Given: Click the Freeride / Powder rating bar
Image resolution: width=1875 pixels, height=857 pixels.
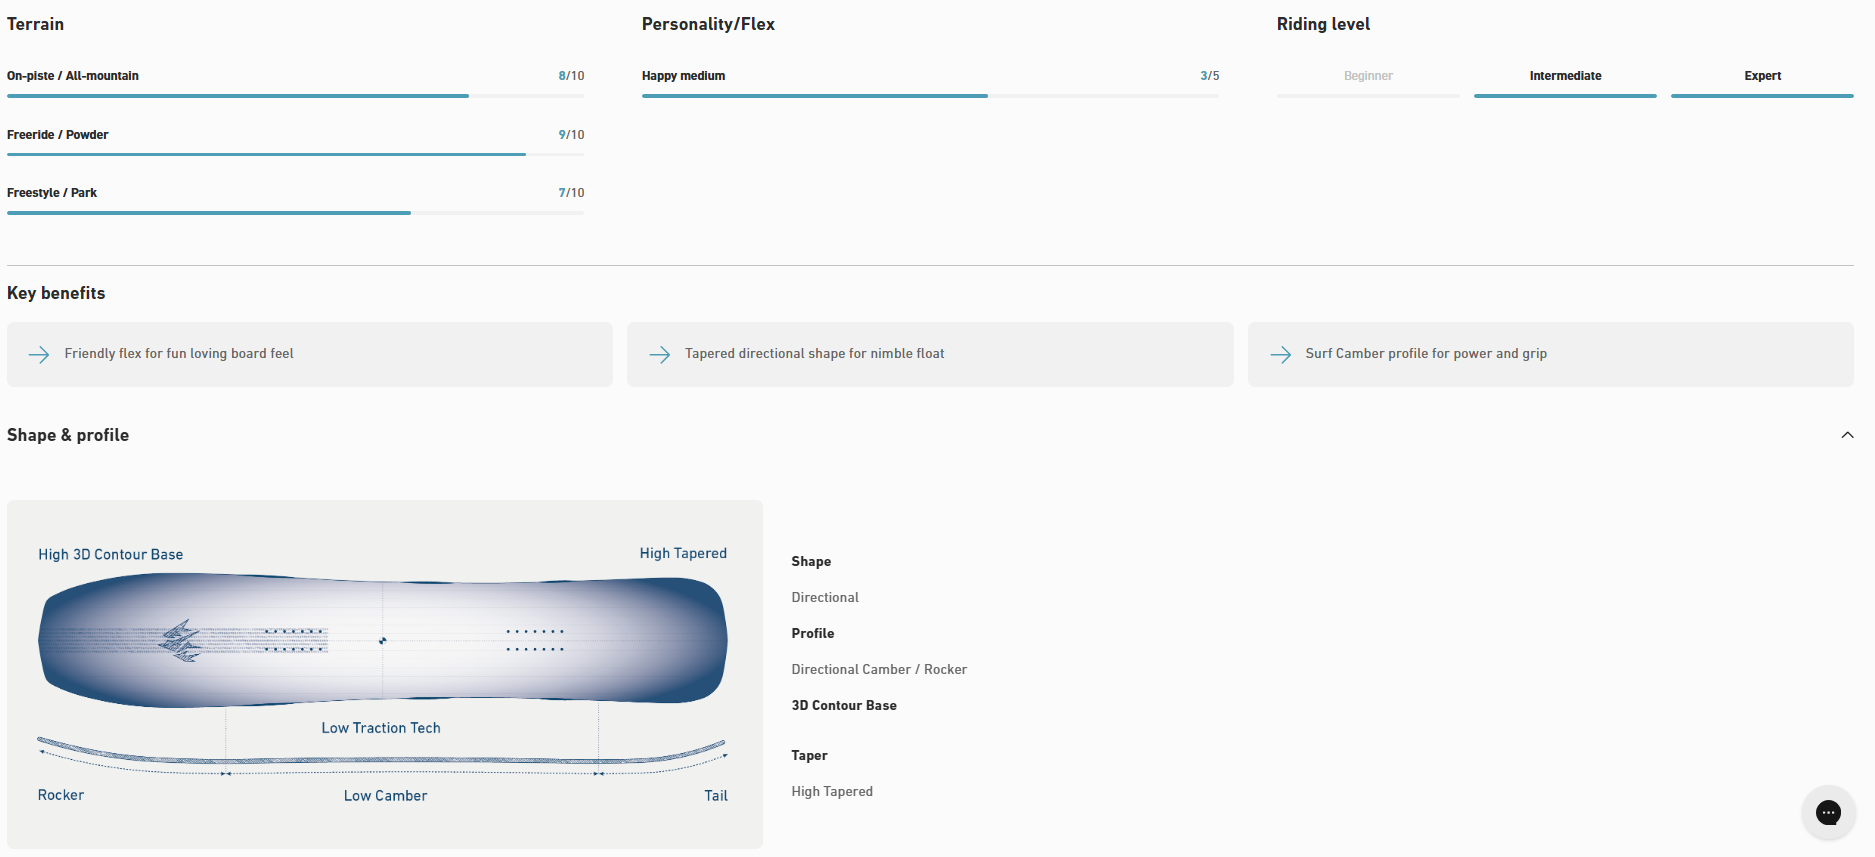Looking at the screenshot, I should pyautogui.click(x=295, y=154).
